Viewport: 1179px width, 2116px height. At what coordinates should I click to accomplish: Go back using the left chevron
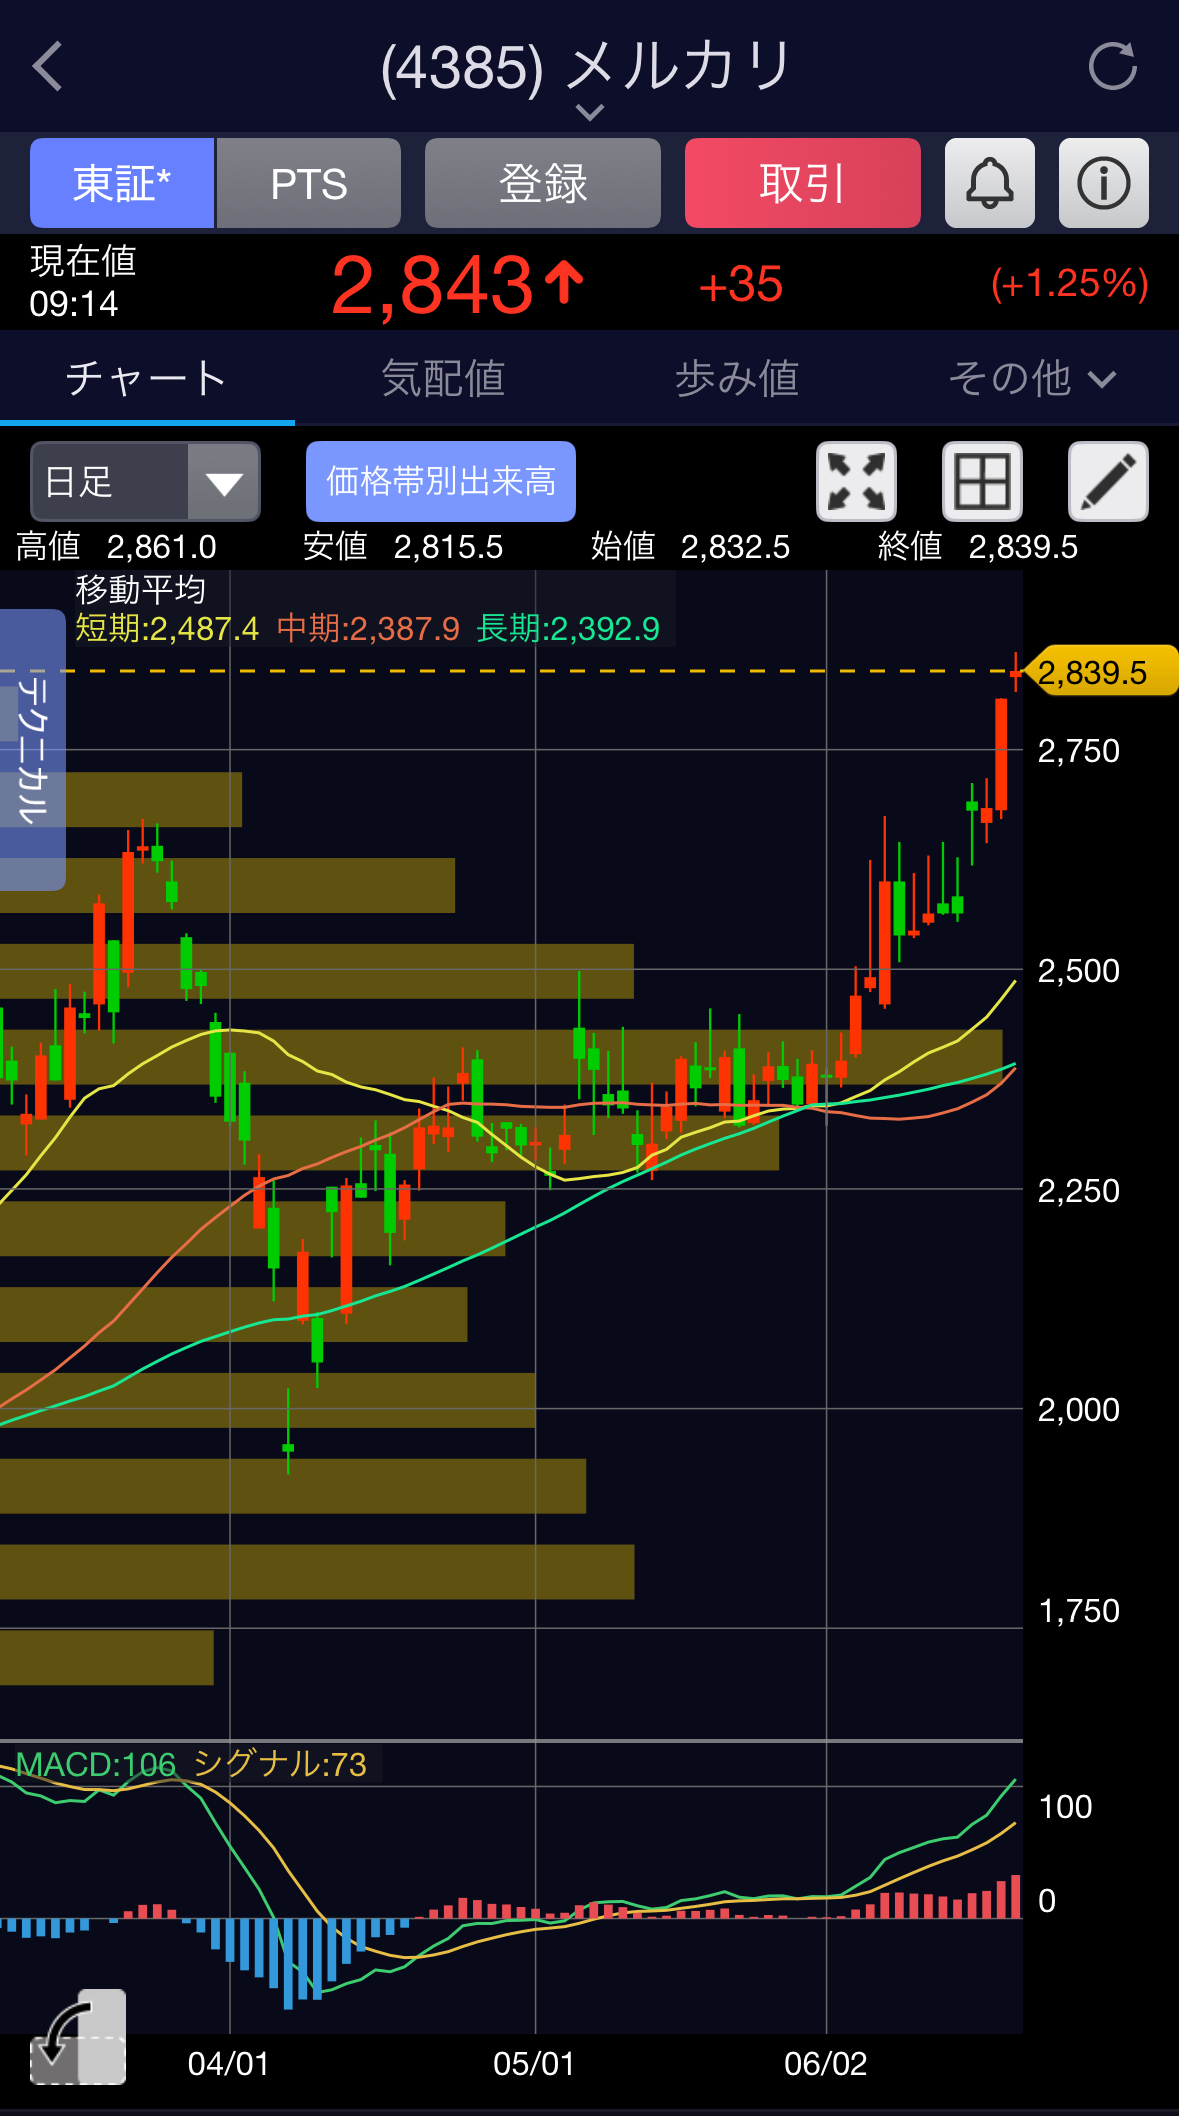(48, 67)
